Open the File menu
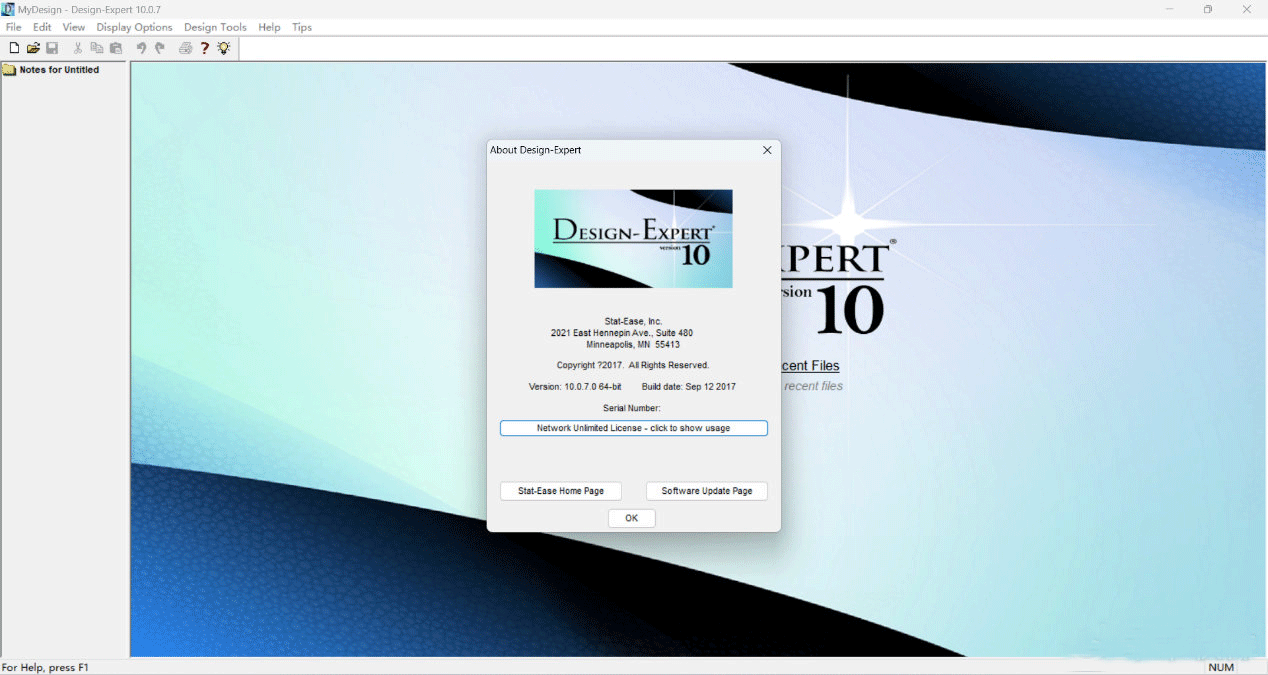The width and height of the screenshot is (1268, 675). (14, 27)
